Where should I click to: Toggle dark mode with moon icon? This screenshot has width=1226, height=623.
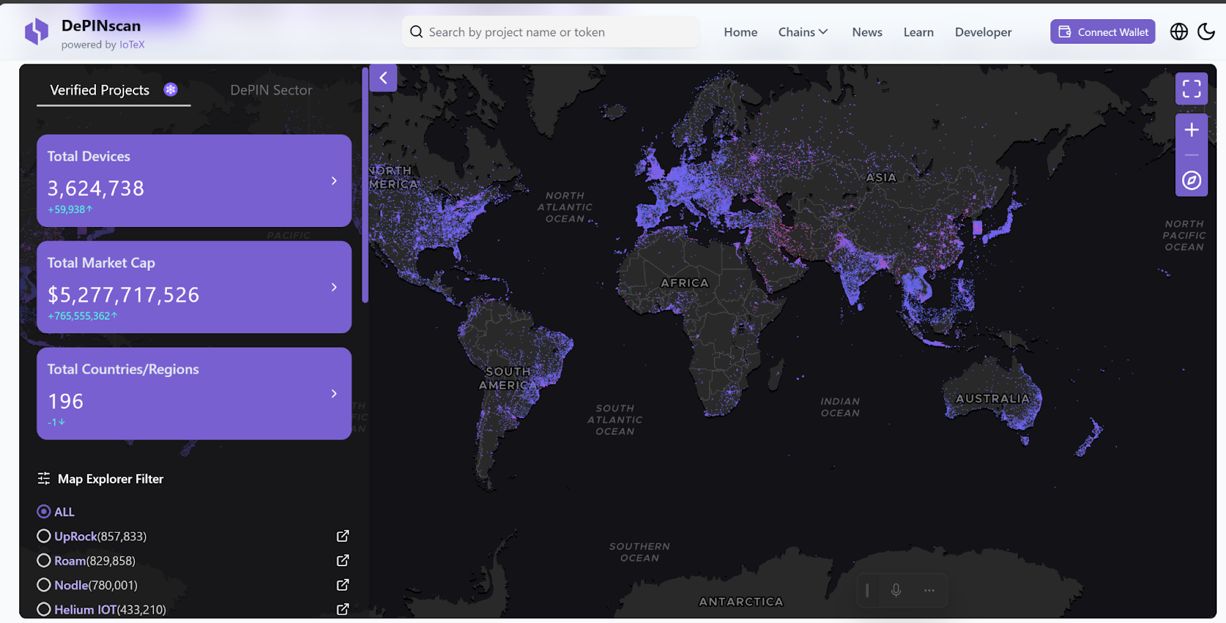pos(1206,32)
